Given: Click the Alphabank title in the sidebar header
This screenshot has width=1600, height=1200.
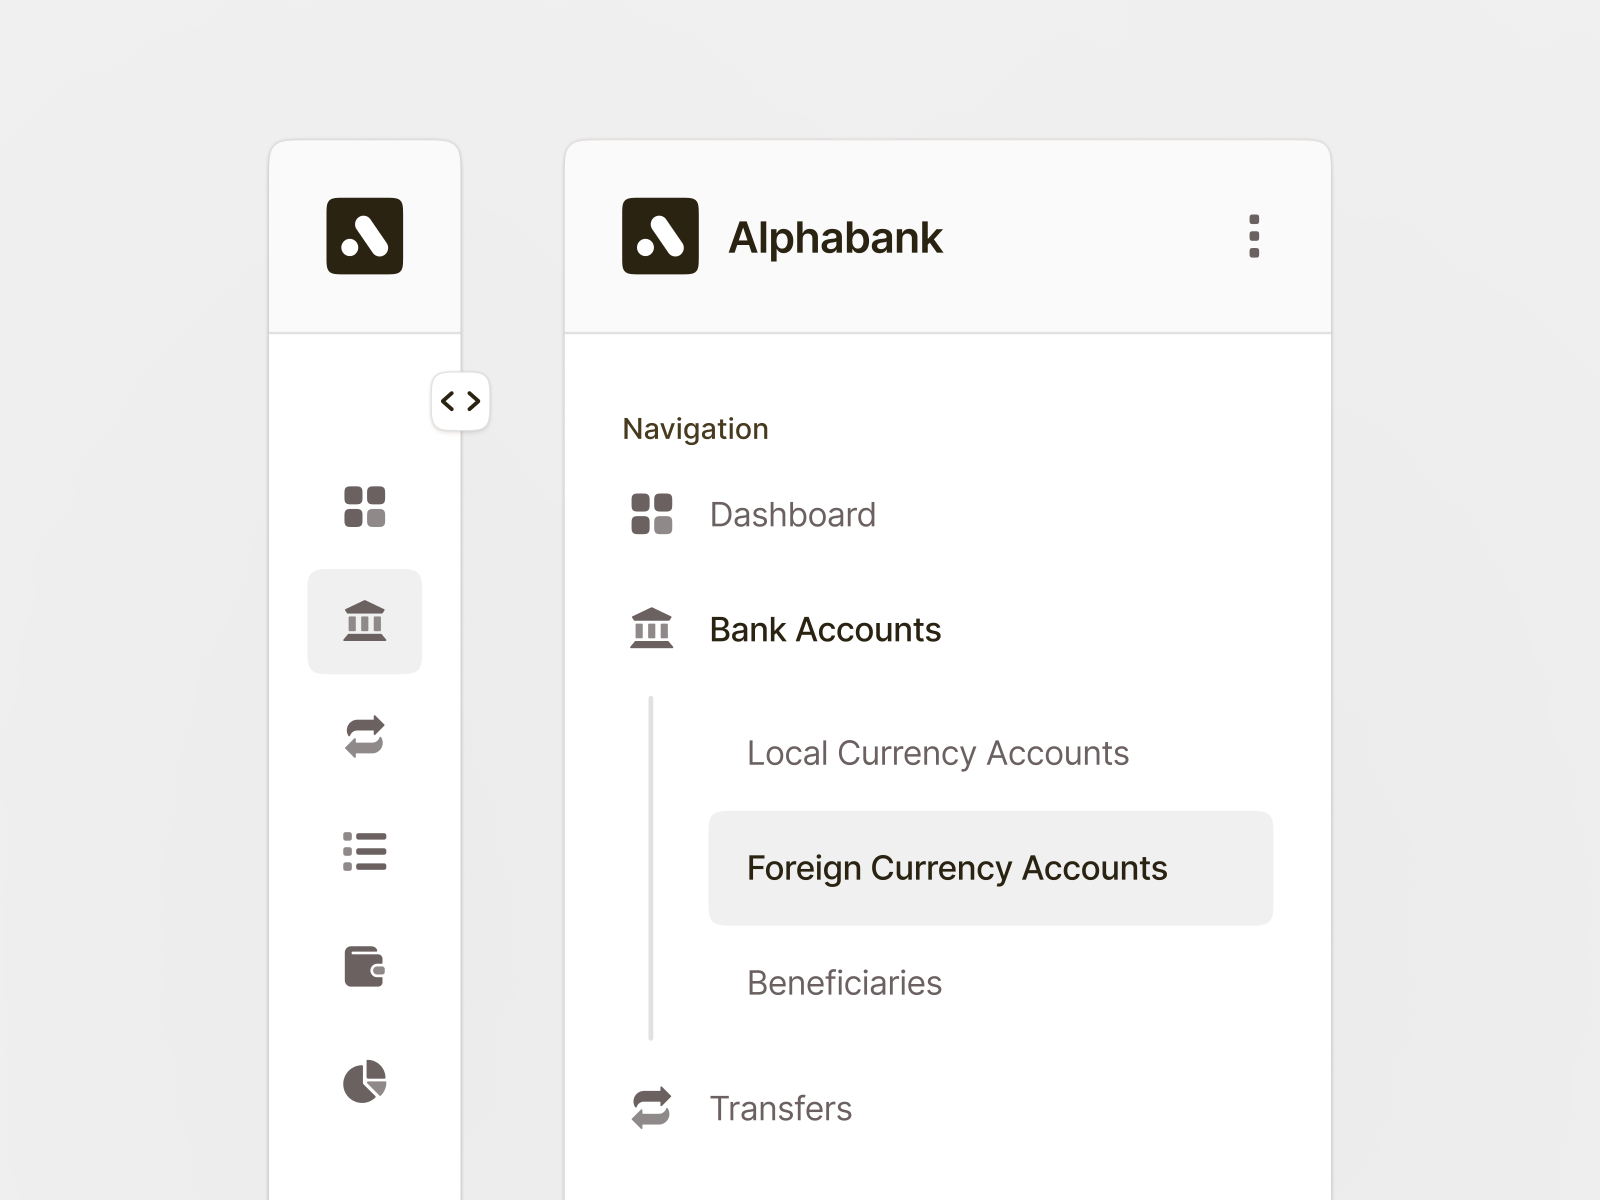Looking at the screenshot, I should point(836,237).
